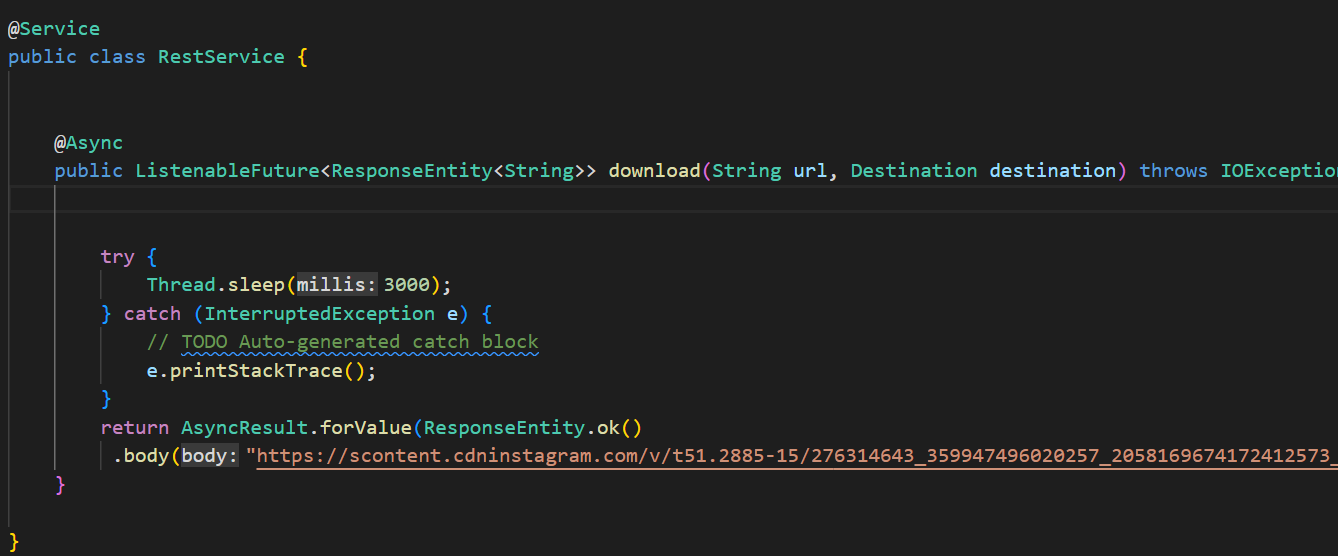The height and width of the screenshot is (556, 1338).
Task: Select the RestService class name
Action: click(x=221, y=57)
